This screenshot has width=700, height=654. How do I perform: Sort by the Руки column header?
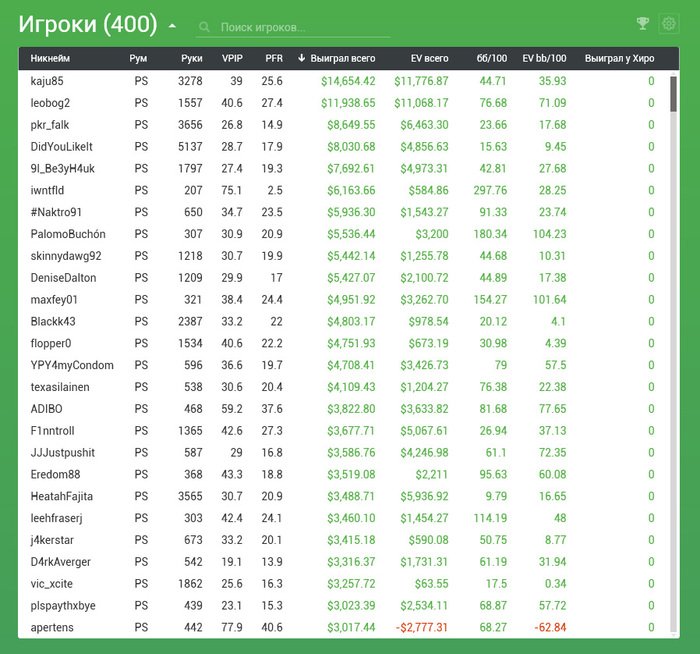tap(191, 58)
